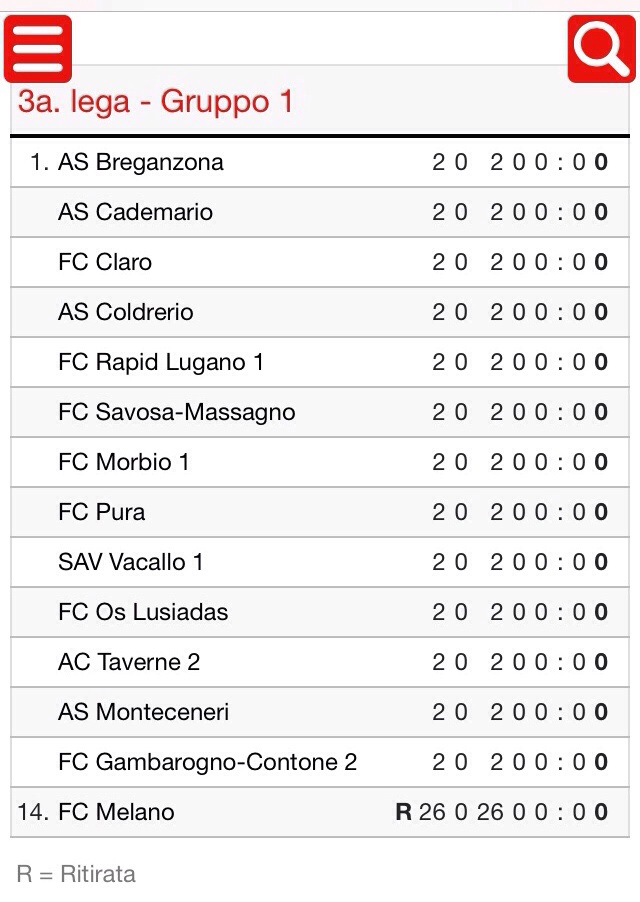640x902 pixels.
Task: Select the AS Breganzona team row
Action: 320,162
